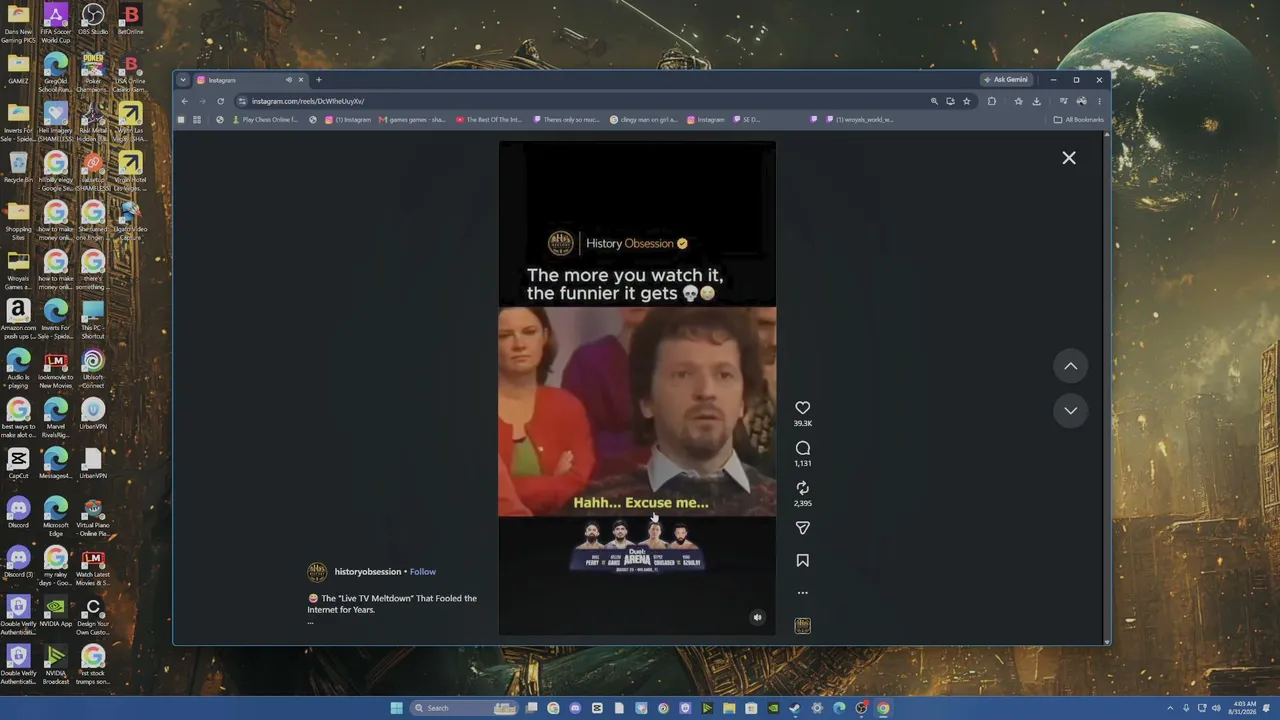1280x720 pixels.
Task: Toggle the reel sound with the speaker button
Action: pos(757,617)
